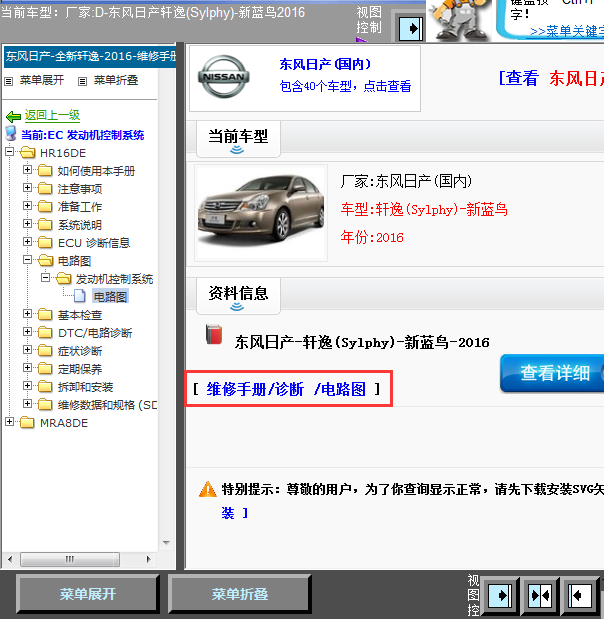This screenshot has height=619, width=604.
Task: Expand the 准备工作 node
Action: 27,206
